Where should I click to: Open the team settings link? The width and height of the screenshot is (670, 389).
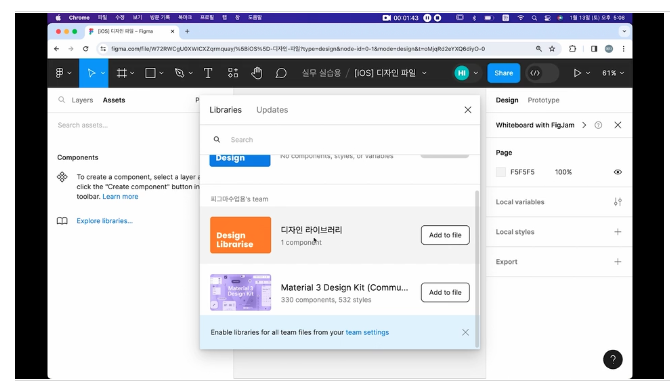pos(367,333)
